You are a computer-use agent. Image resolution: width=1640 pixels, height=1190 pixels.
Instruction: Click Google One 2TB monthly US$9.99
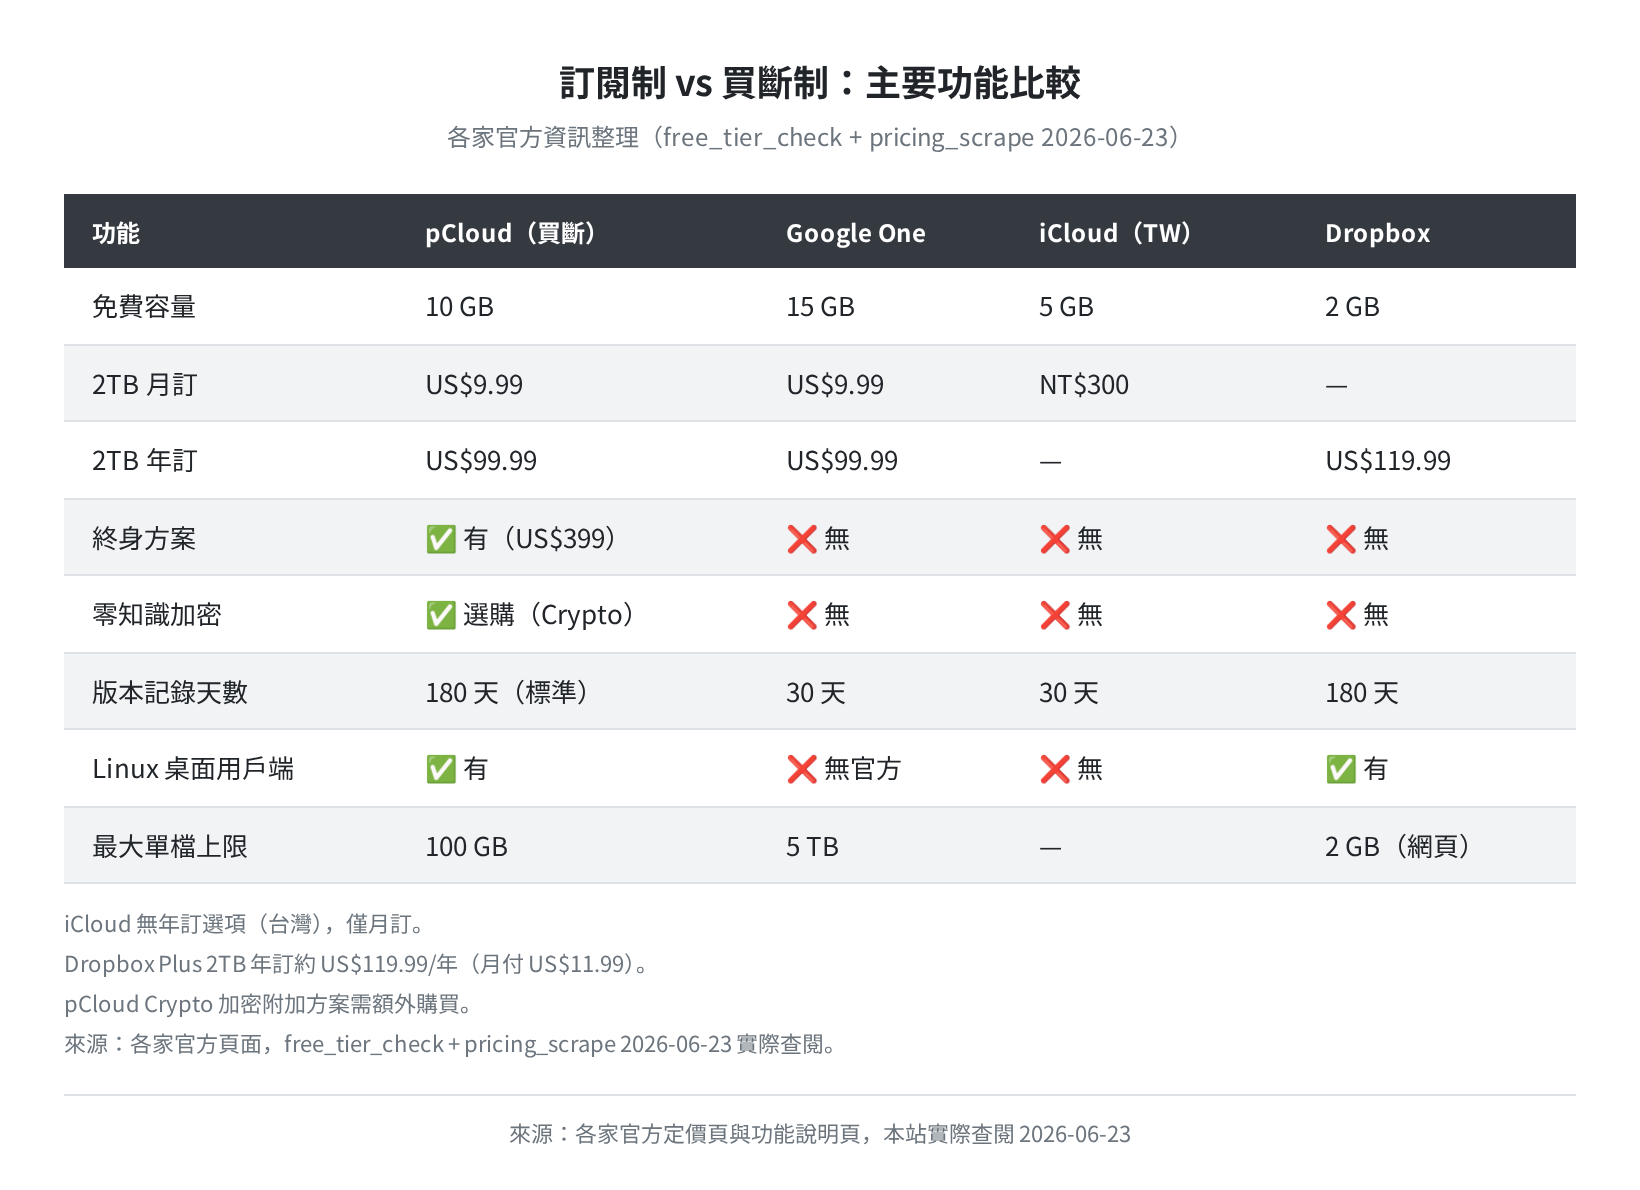pos(835,385)
